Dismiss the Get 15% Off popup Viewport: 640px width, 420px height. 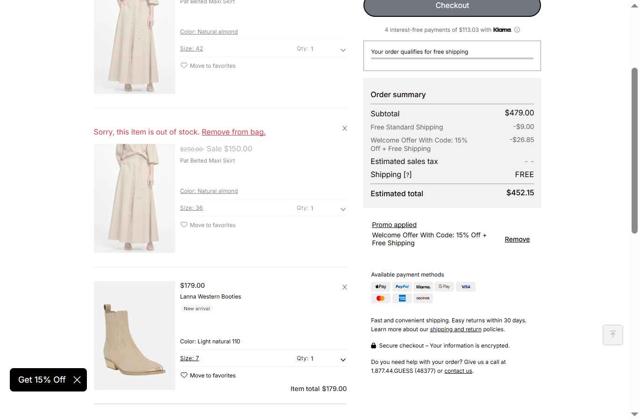77,380
